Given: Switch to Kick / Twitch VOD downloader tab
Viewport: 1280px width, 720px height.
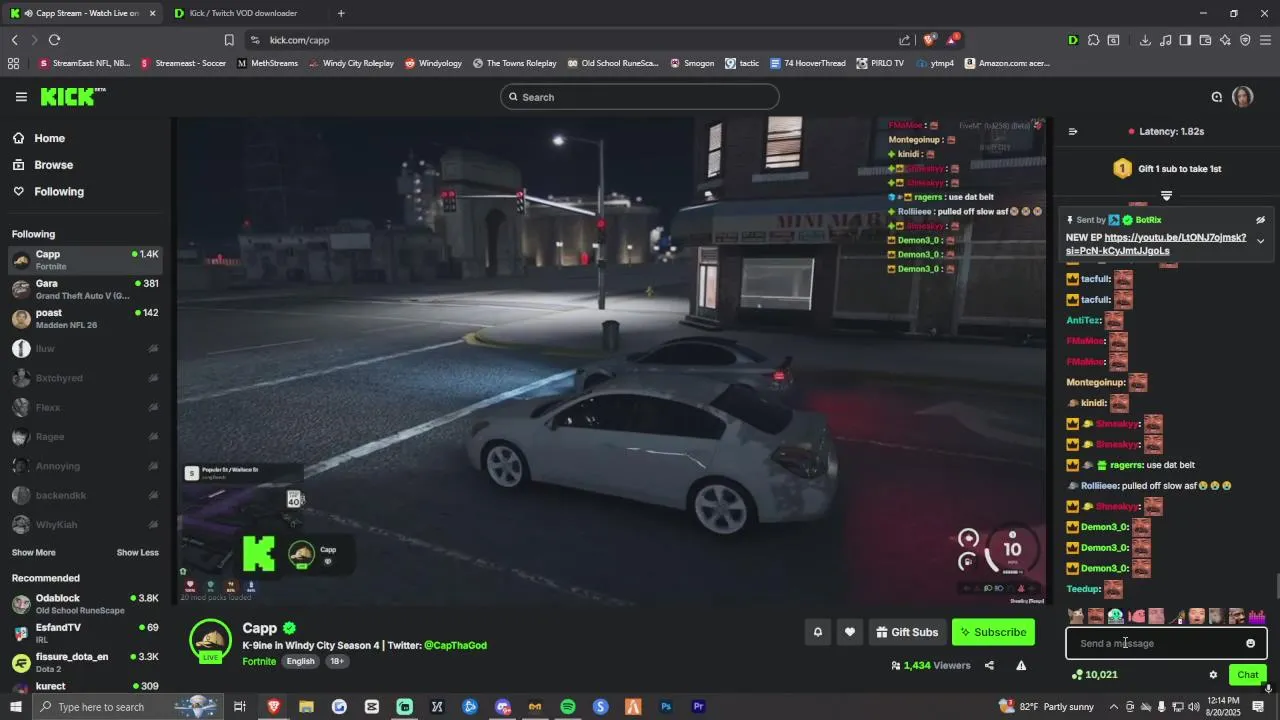Looking at the screenshot, I should pyautogui.click(x=243, y=13).
